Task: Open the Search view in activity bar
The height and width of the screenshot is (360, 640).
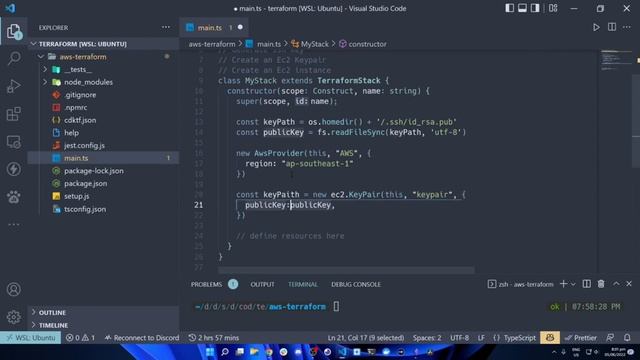Action: point(13,58)
